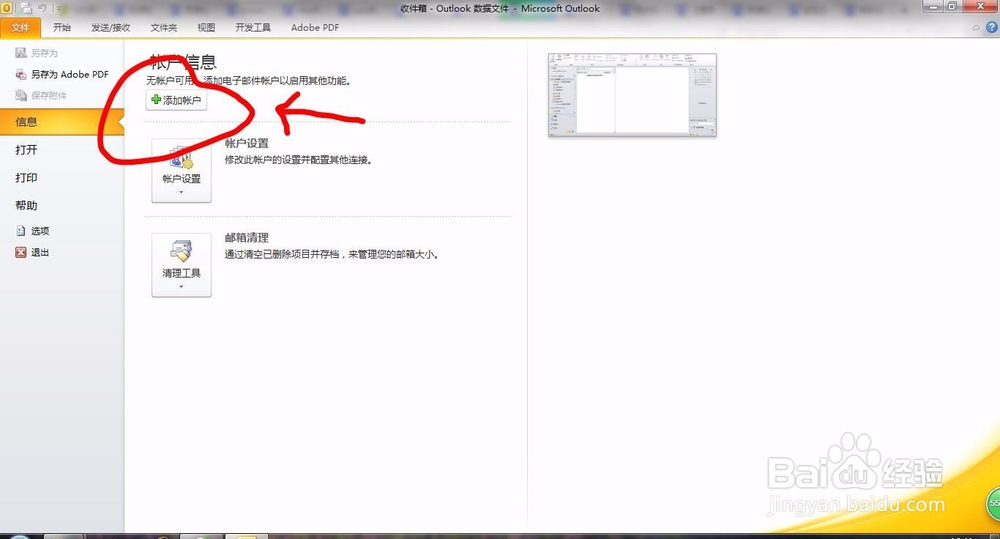Open the Account Settings (帐户设置) dropdown button
This screenshot has height=539, width=1000.
[181, 170]
